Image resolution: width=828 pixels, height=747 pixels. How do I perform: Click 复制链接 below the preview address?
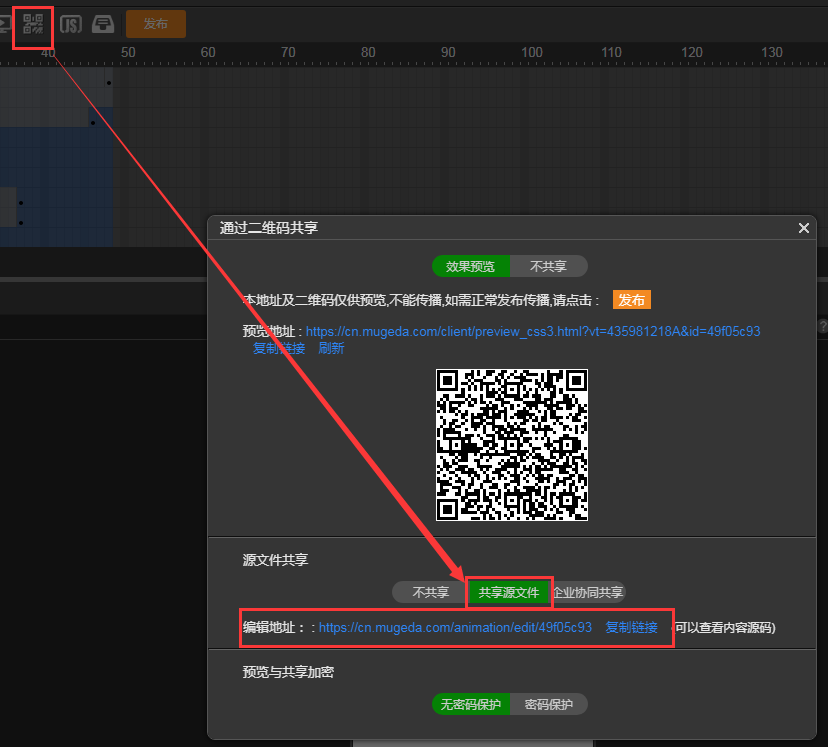pyautogui.click(x=279, y=348)
